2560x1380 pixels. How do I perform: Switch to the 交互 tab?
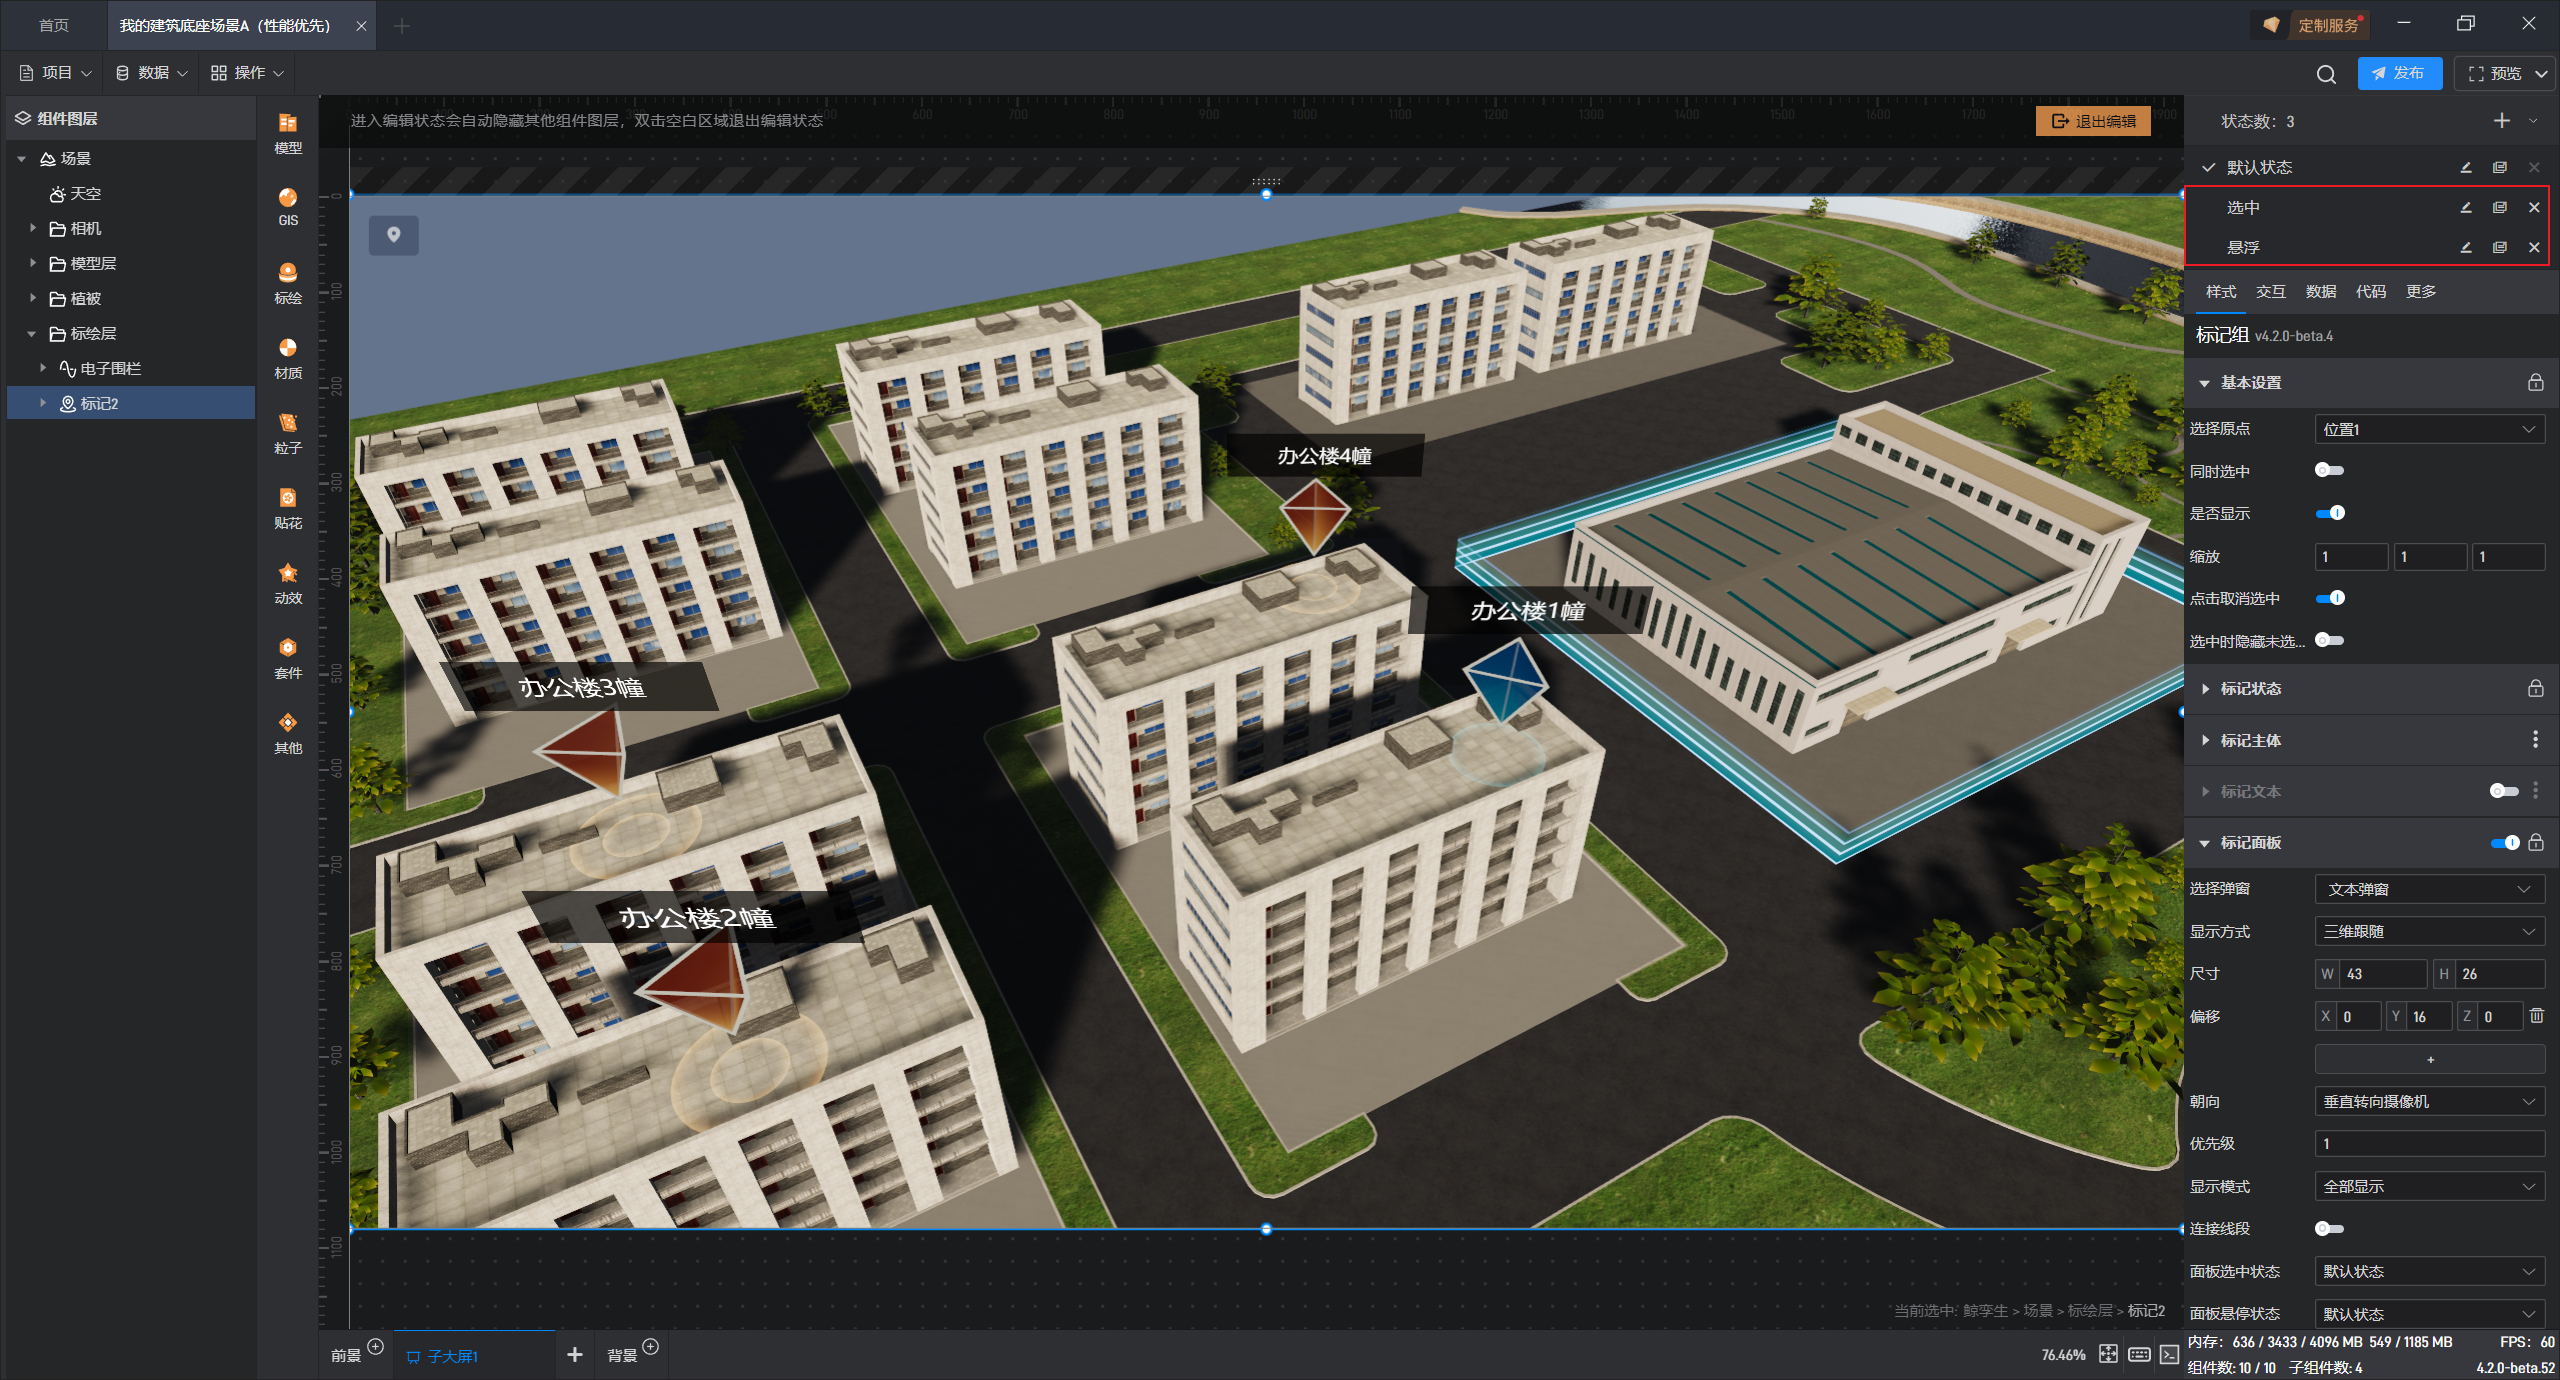[2270, 291]
